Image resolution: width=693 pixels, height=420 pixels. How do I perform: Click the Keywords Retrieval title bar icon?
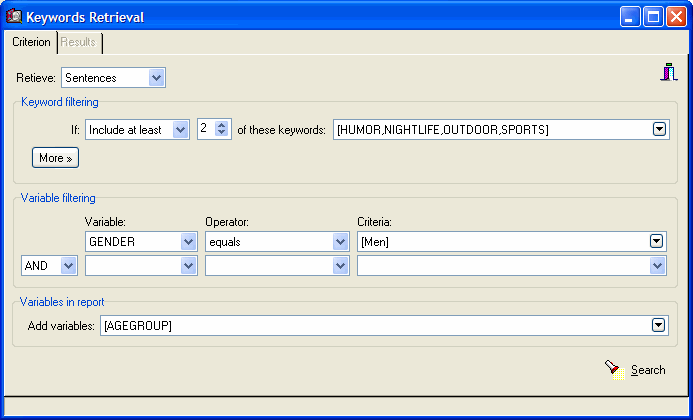point(14,17)
